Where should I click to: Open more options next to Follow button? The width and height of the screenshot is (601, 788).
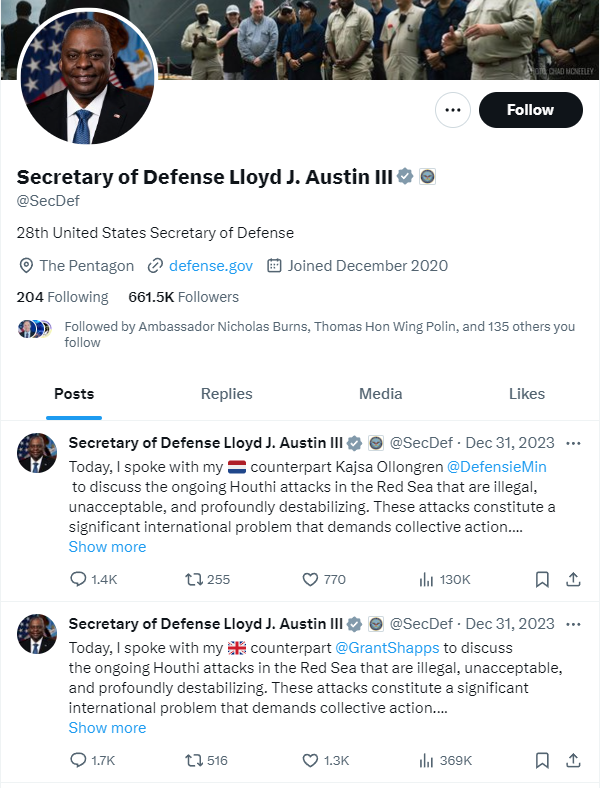coord(453,110)
